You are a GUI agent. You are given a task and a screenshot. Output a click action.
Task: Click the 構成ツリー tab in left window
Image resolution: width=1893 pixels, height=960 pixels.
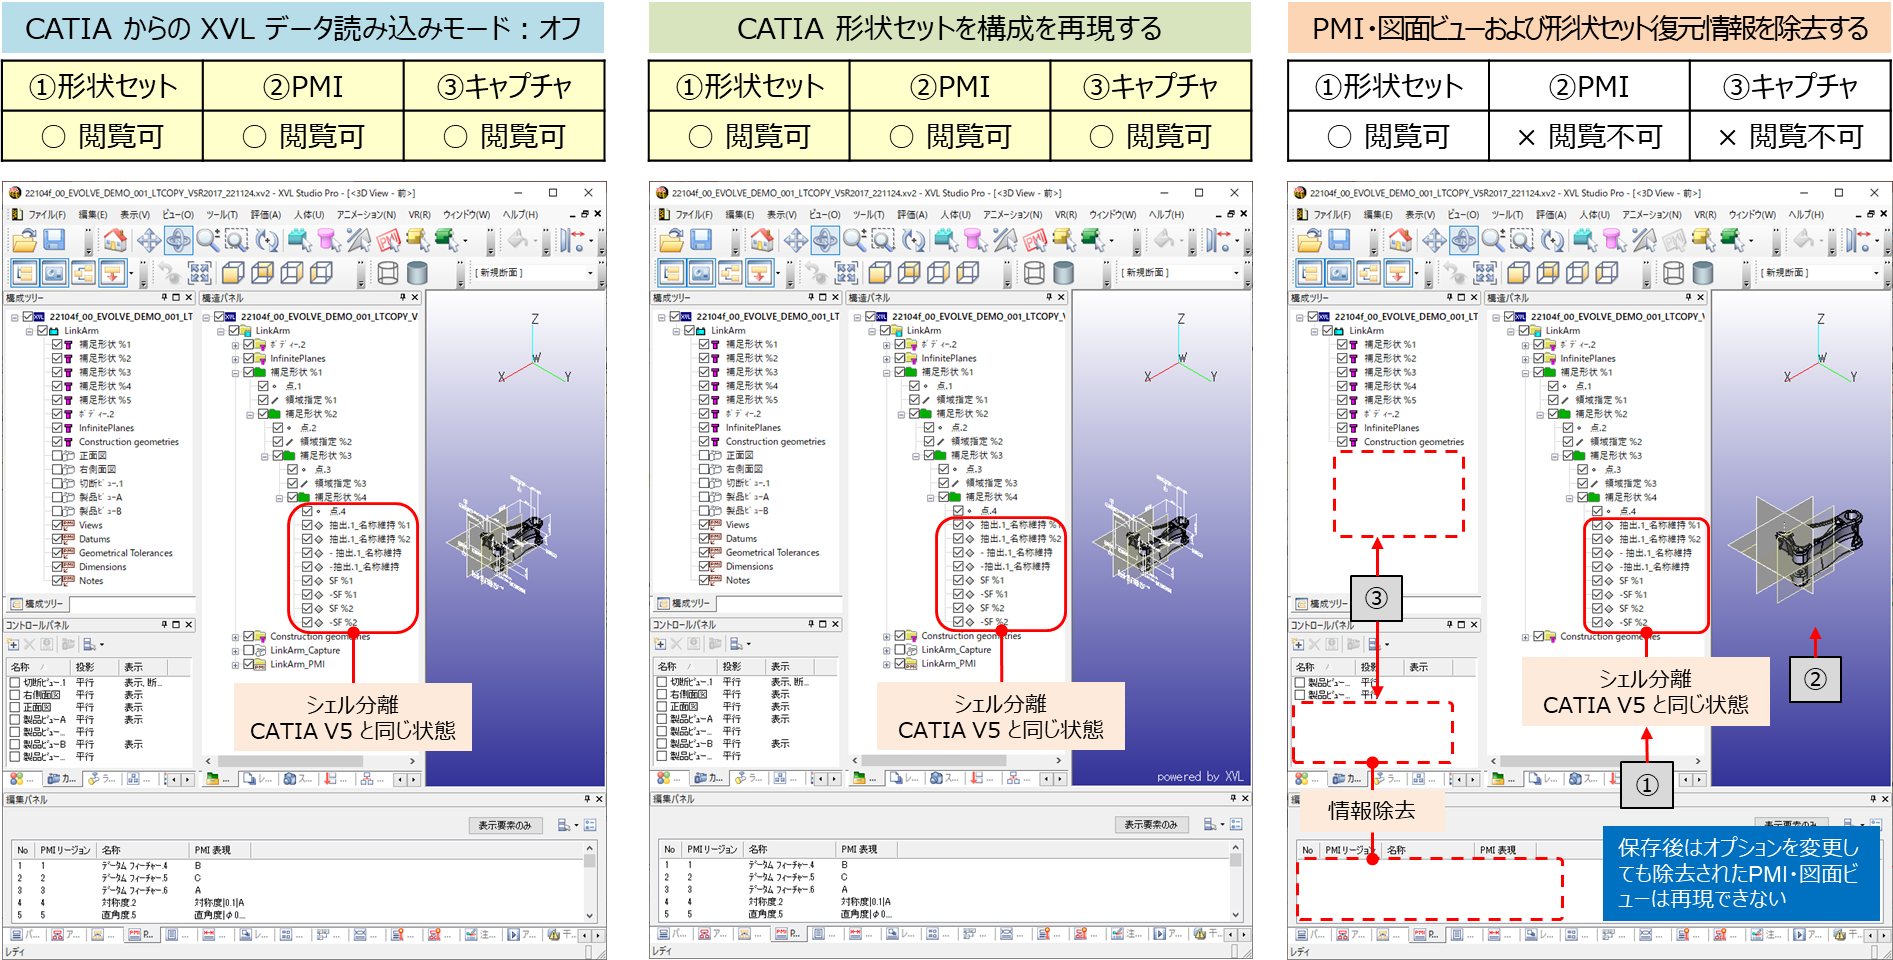click(x=37, y=604)
